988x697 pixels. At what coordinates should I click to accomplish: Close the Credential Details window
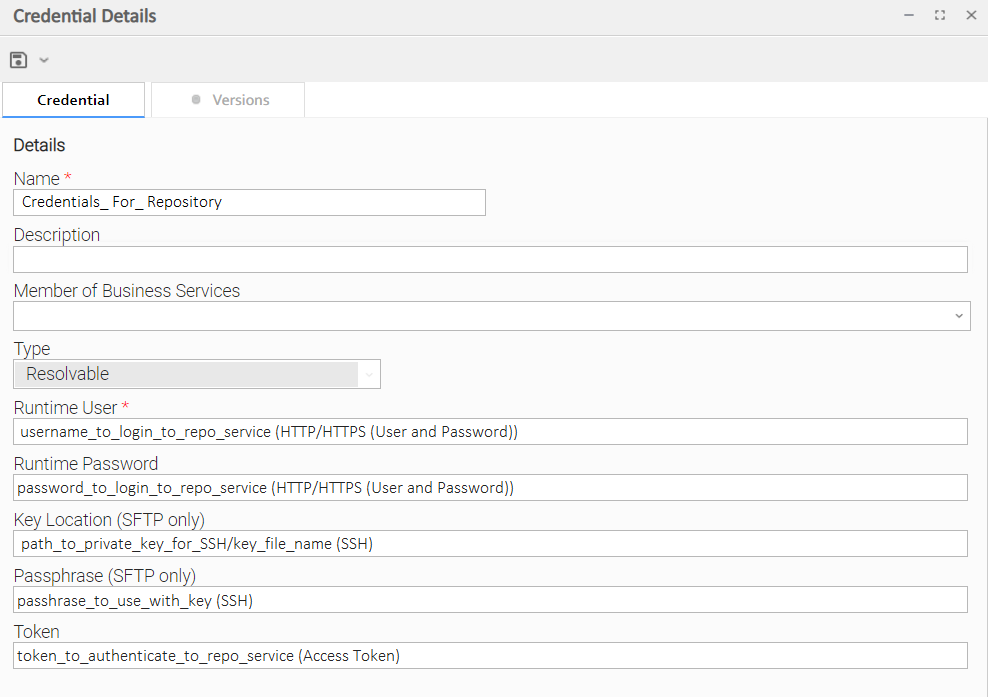pos(971,15)
